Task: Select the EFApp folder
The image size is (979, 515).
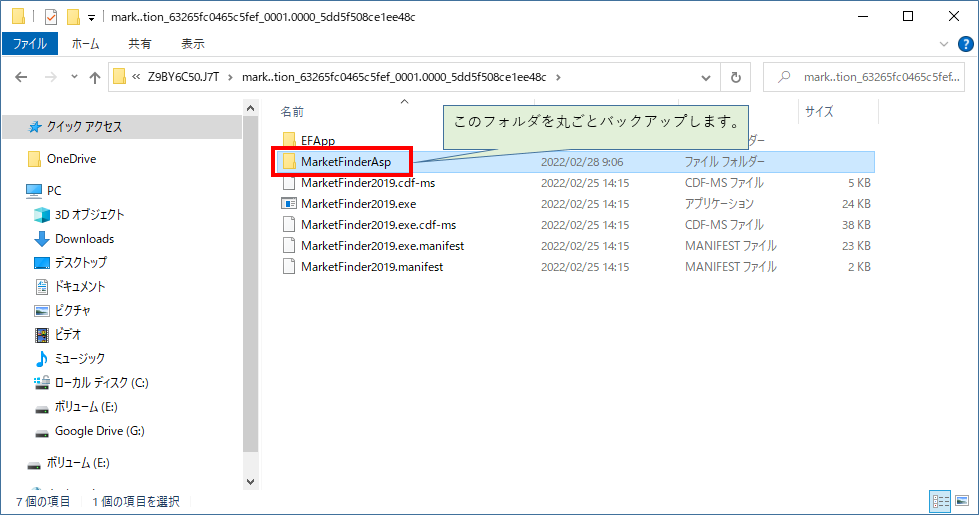Action: [x=318, y=141]
